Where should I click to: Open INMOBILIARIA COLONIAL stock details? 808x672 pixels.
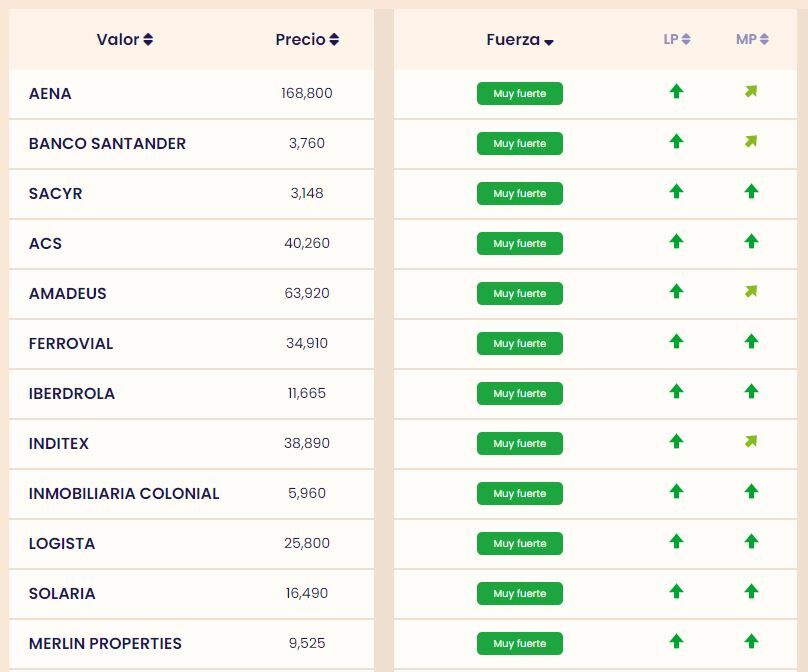(124, 494)
